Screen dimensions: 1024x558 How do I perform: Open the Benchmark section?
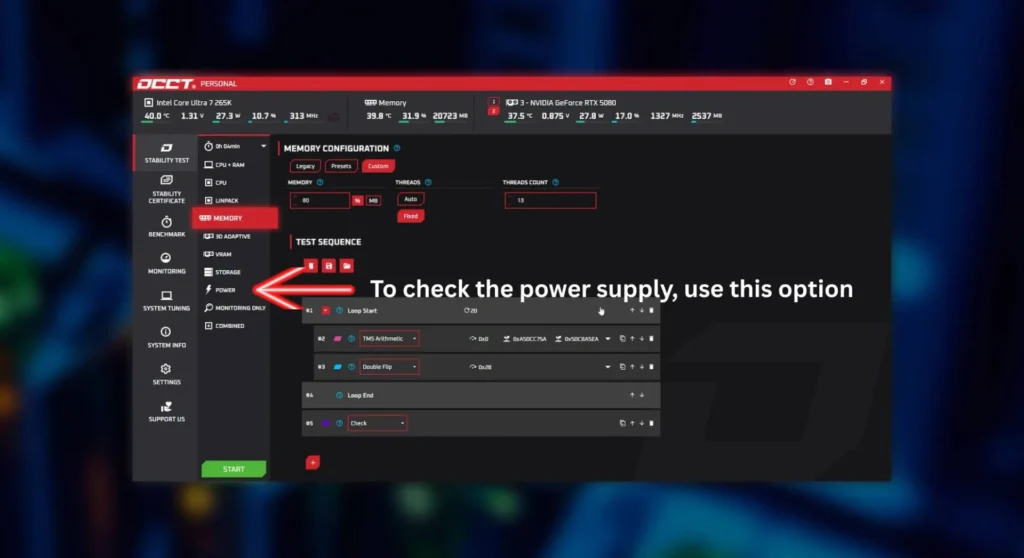167,226
